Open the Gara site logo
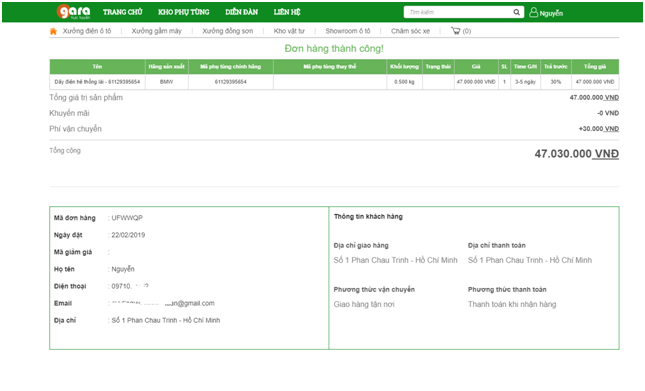Image resolution: width=645 pixels, height=391 pixels. (73, 12)
